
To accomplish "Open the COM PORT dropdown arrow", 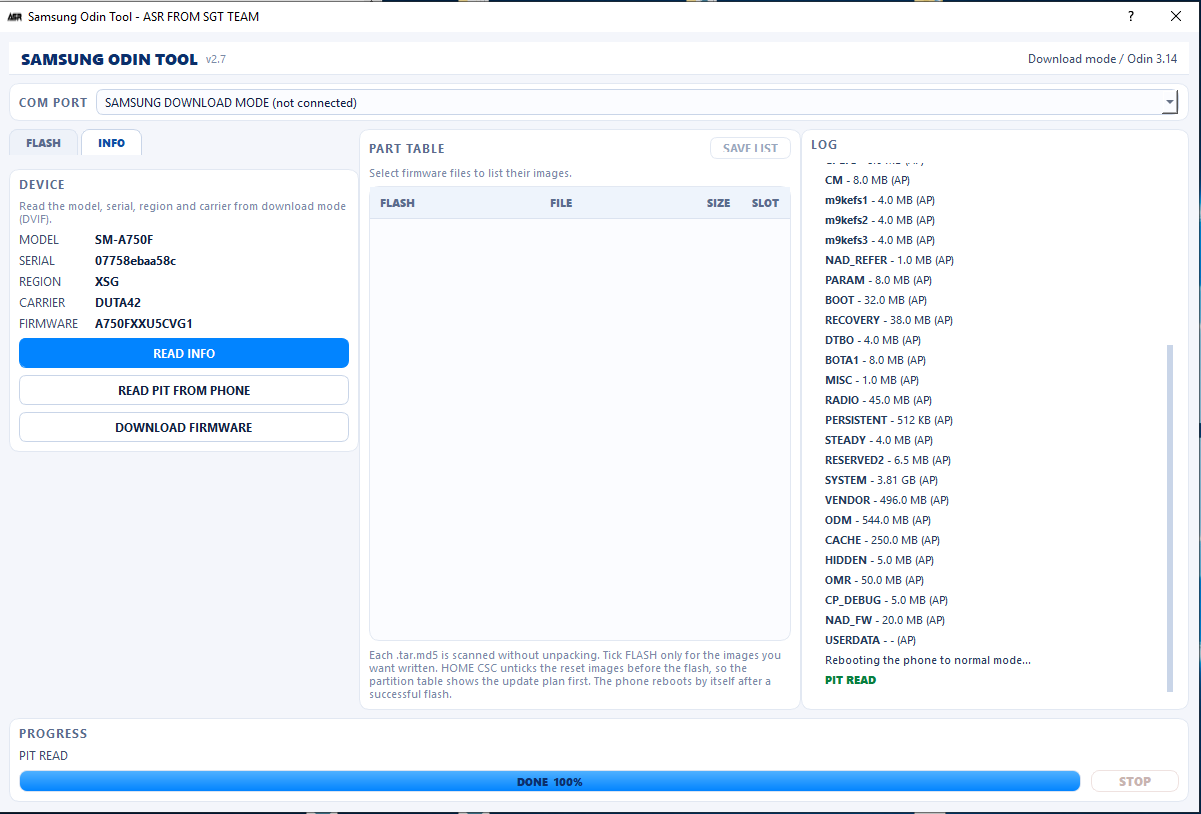I will [x=1170, y=102].
